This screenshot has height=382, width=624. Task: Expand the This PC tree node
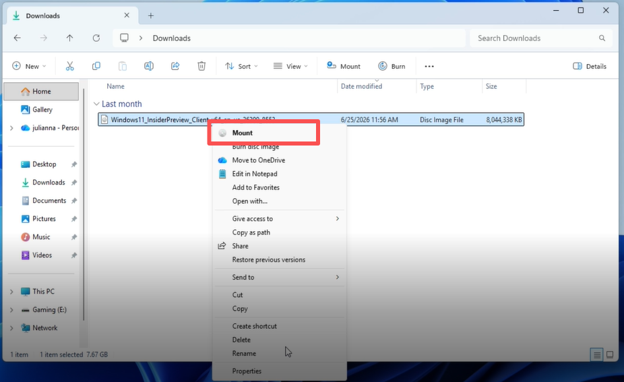click(12, 291)
